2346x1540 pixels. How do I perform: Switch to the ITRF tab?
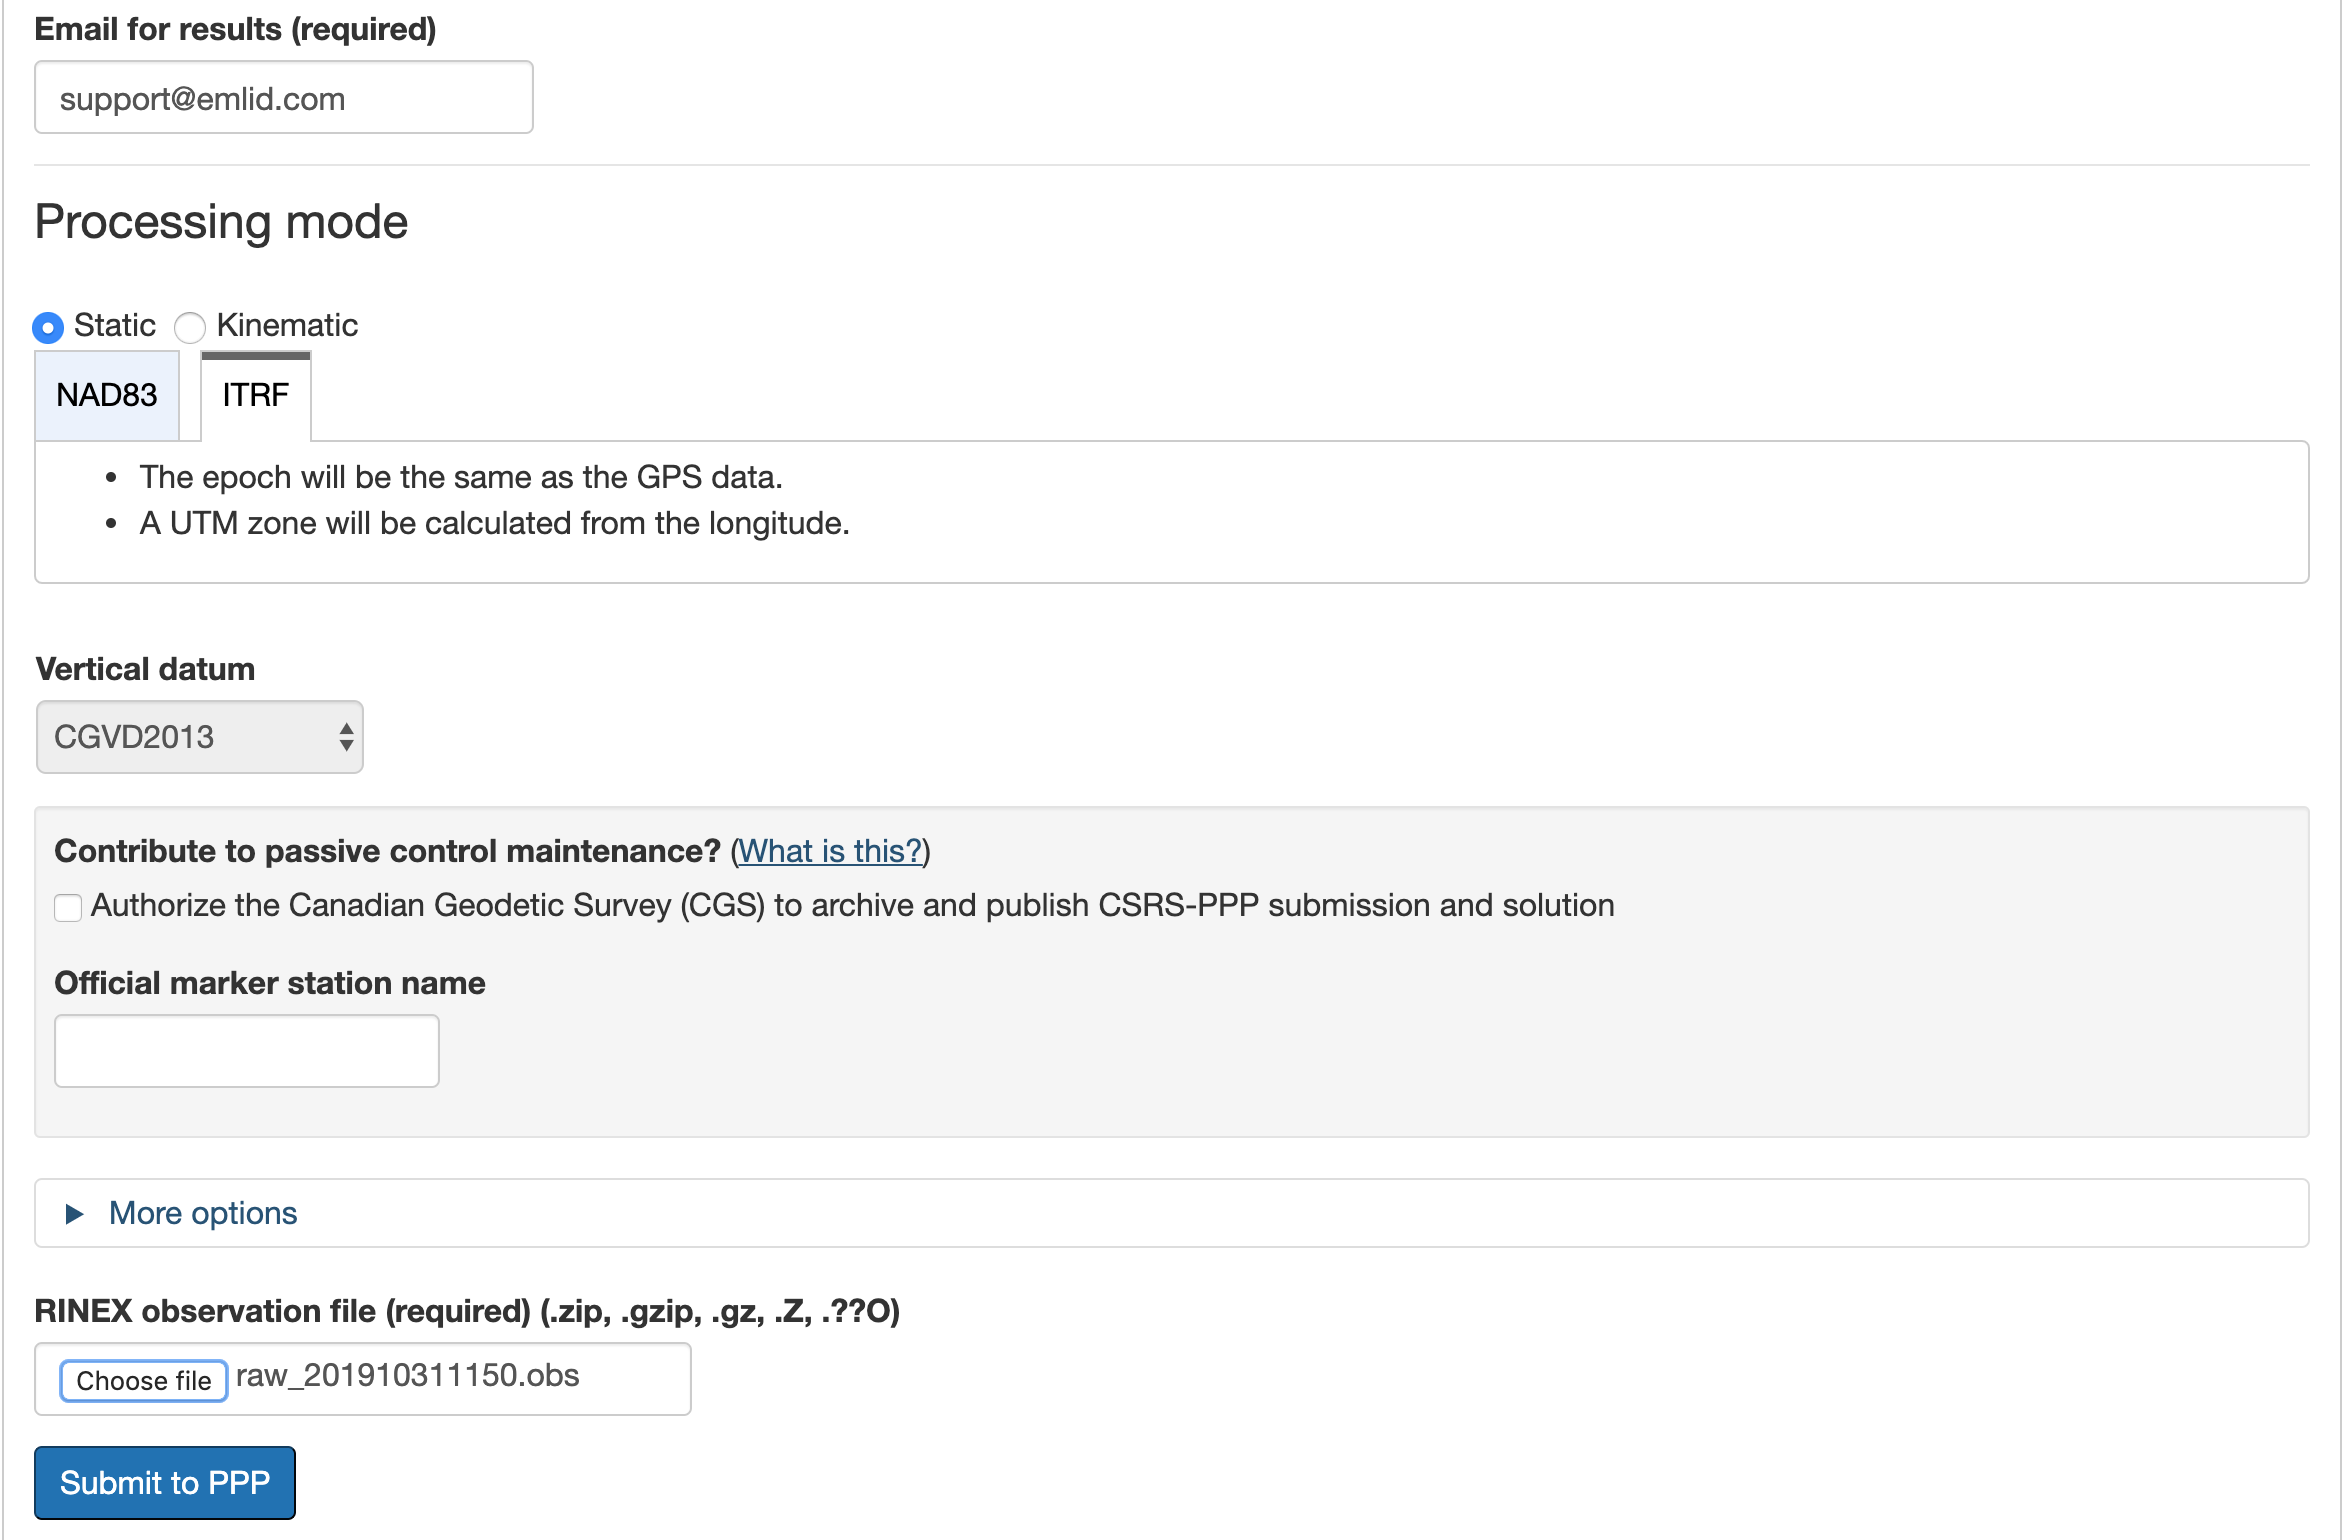[x=256, y=396]
